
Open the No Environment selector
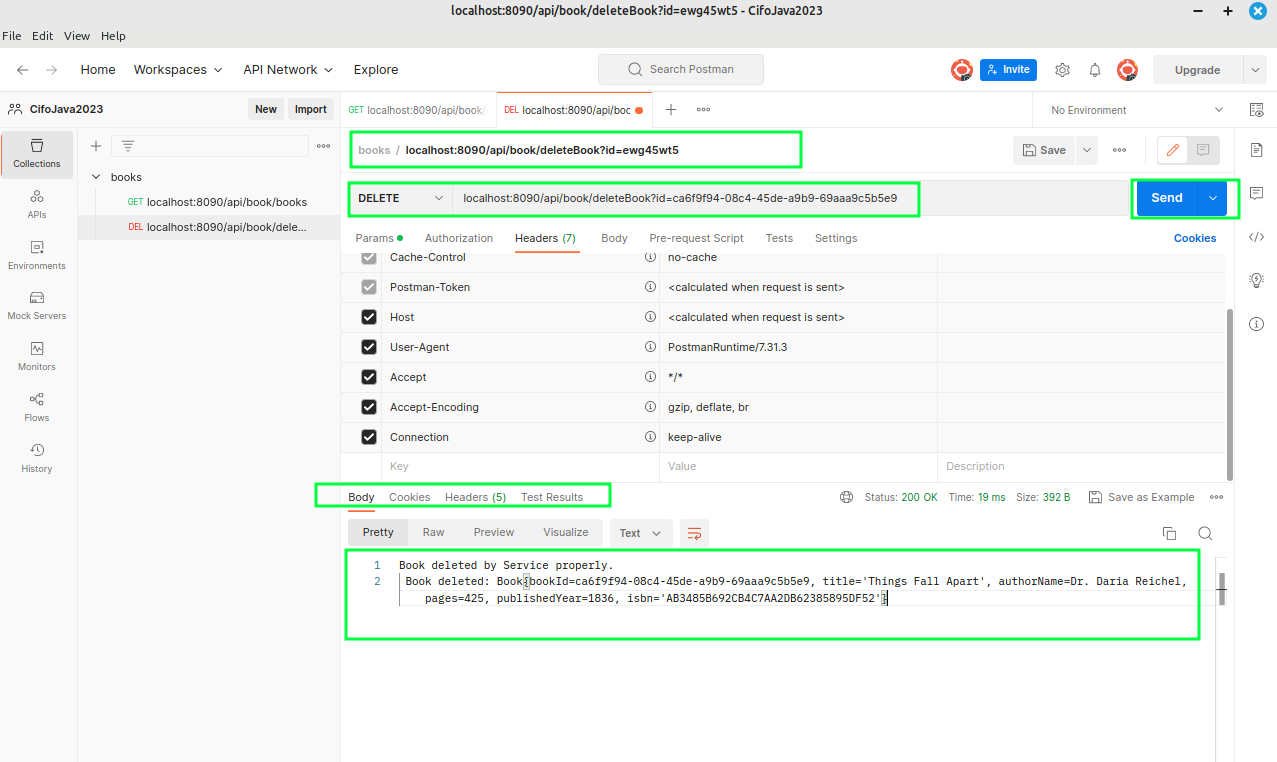point(1136,110)
